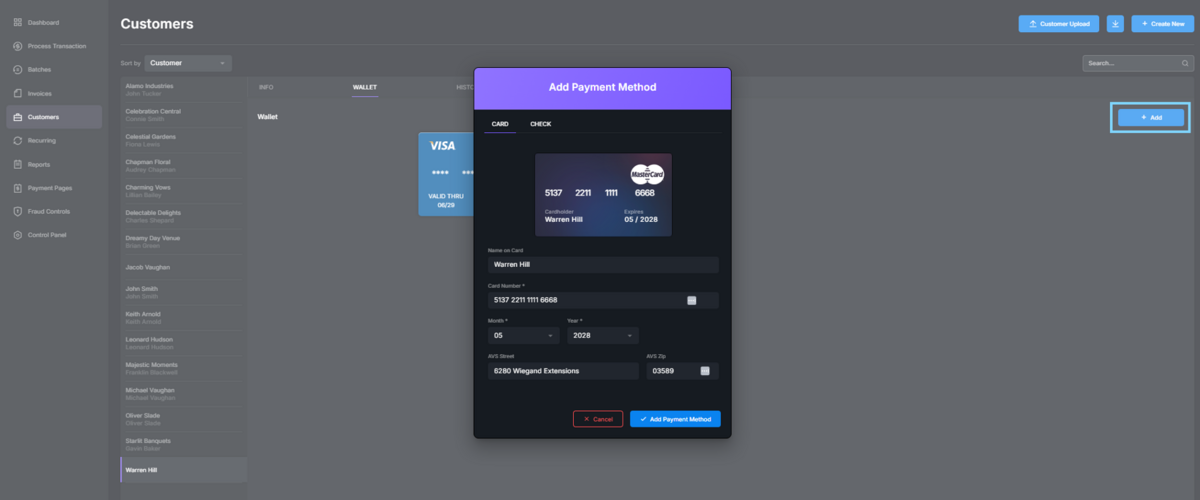Open Batches via its sidebar icon
The width and height of the screenshot is (1200, 500).
[x=18, y=70]
